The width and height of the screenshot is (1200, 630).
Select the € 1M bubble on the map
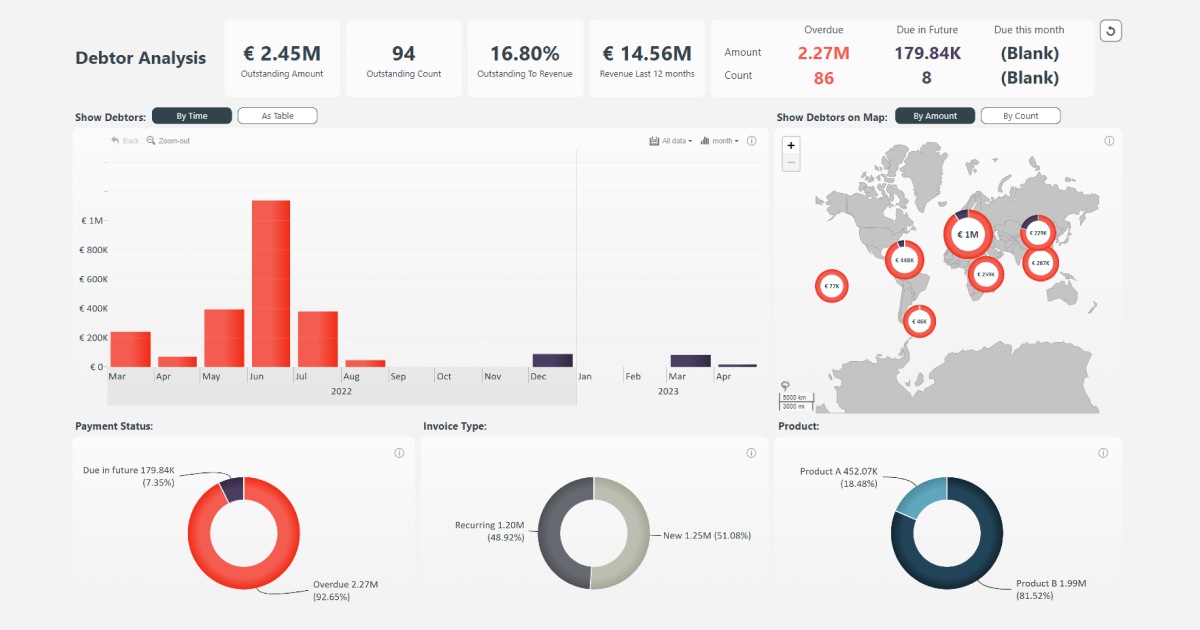tap(967, 235)
